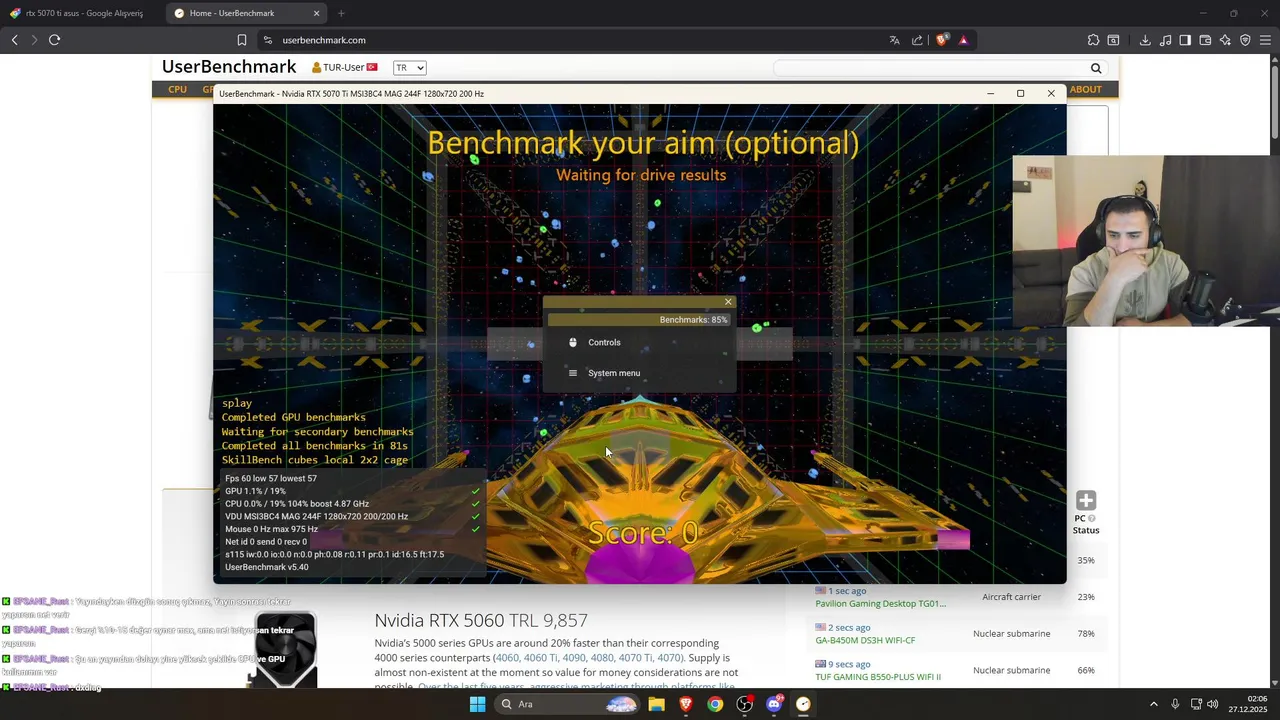Open the TR country dropdown

pos(409,68)
